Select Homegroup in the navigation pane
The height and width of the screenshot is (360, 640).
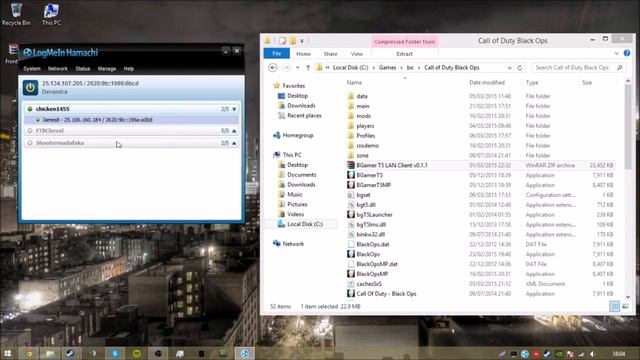pyautogui.click(x=298, y=135)
